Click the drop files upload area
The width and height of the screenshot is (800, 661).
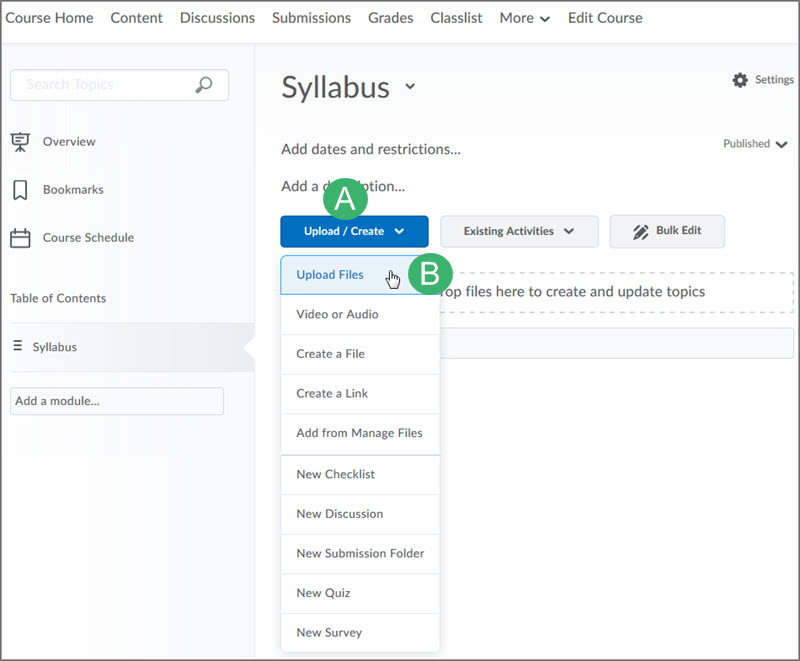pos(616,292)
